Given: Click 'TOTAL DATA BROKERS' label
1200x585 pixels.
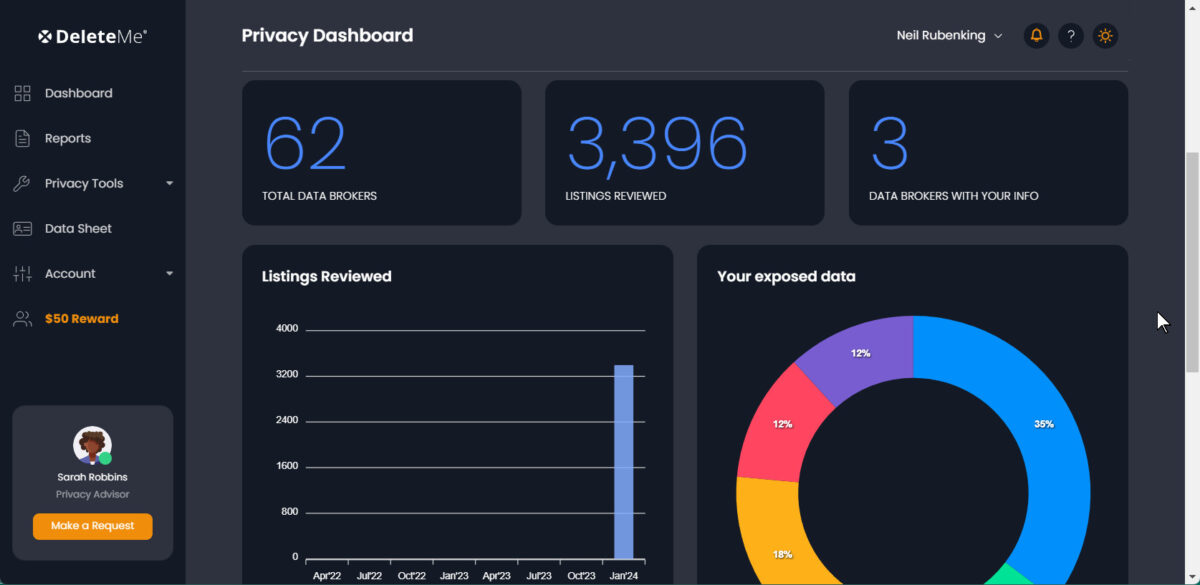Looking at the screenshot, I should [x=319, y=196].
